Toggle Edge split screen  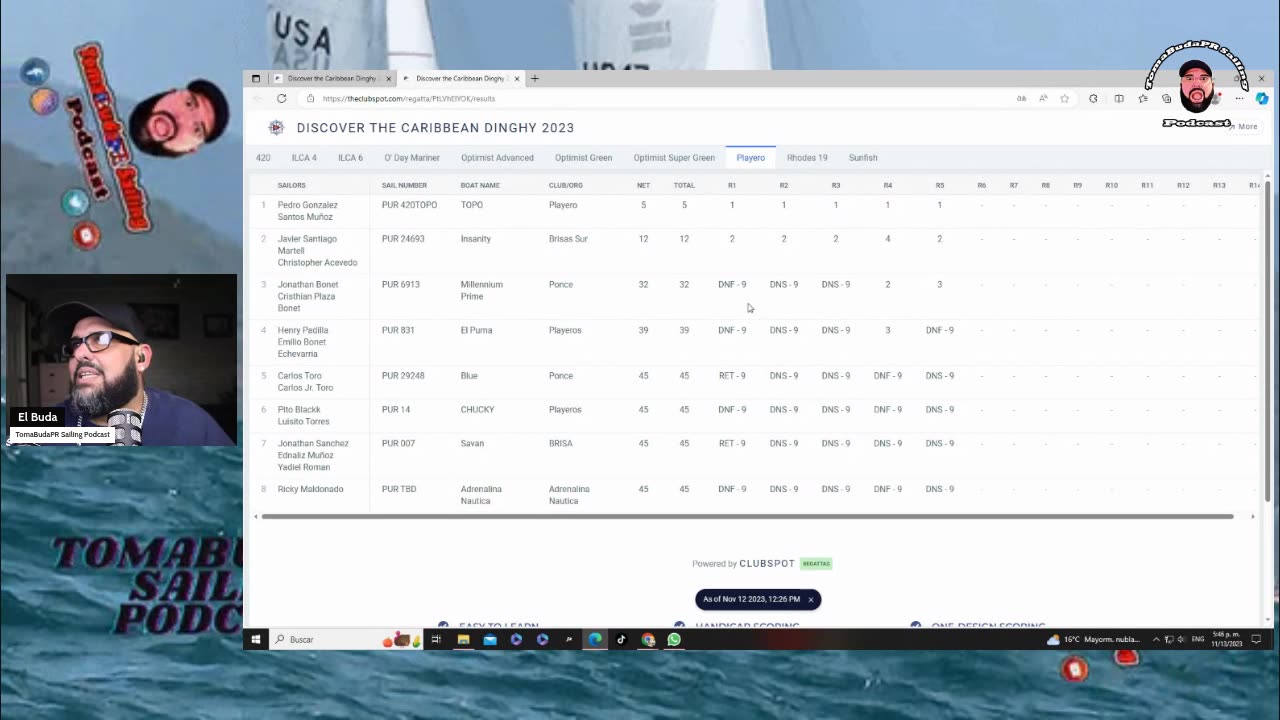click(x=1119, y=98)
